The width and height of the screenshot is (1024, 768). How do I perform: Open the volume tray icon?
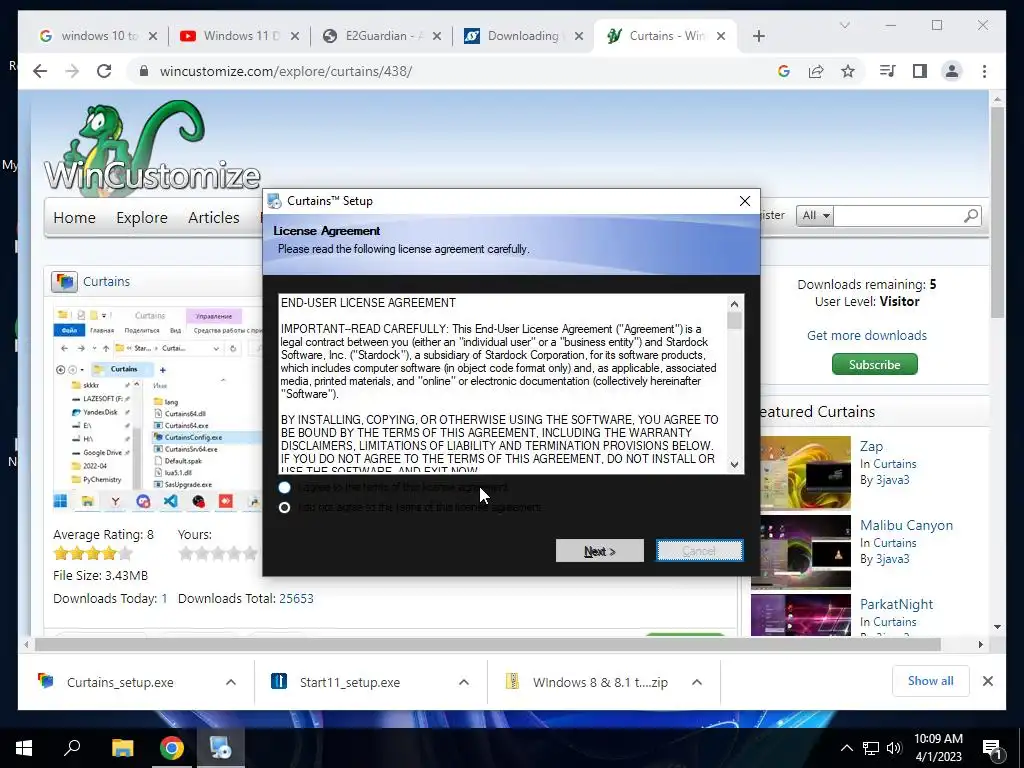tap(894, 748)
